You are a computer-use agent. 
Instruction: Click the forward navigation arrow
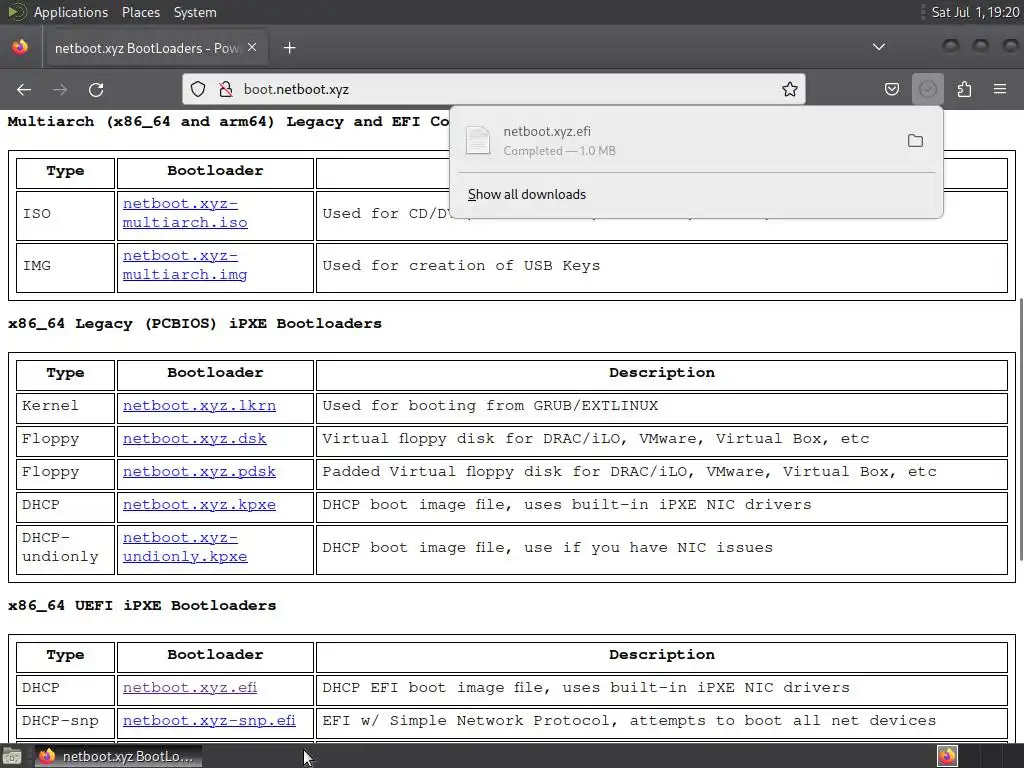tap(60, 89)
